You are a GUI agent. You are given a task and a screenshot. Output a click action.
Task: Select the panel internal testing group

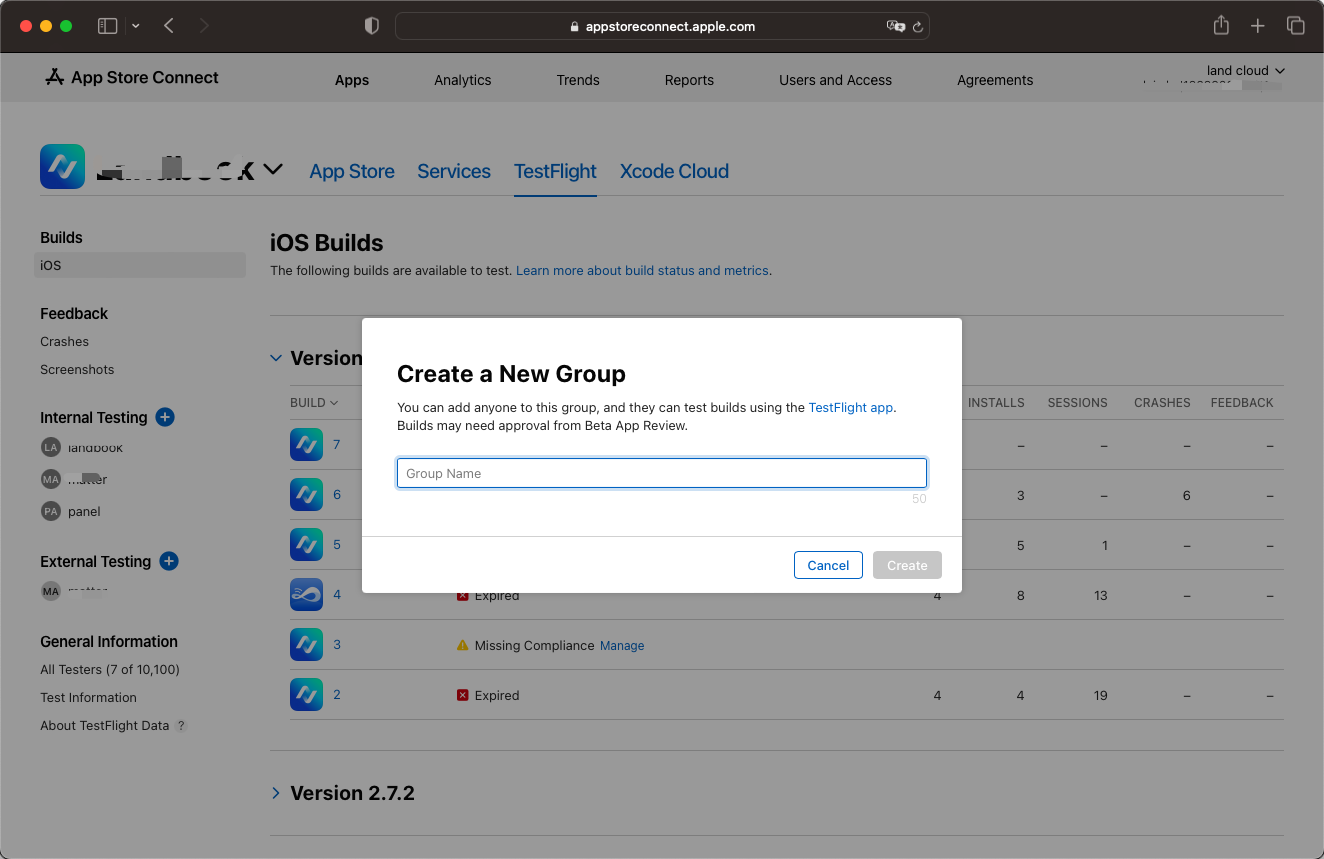tap(84, 511)
